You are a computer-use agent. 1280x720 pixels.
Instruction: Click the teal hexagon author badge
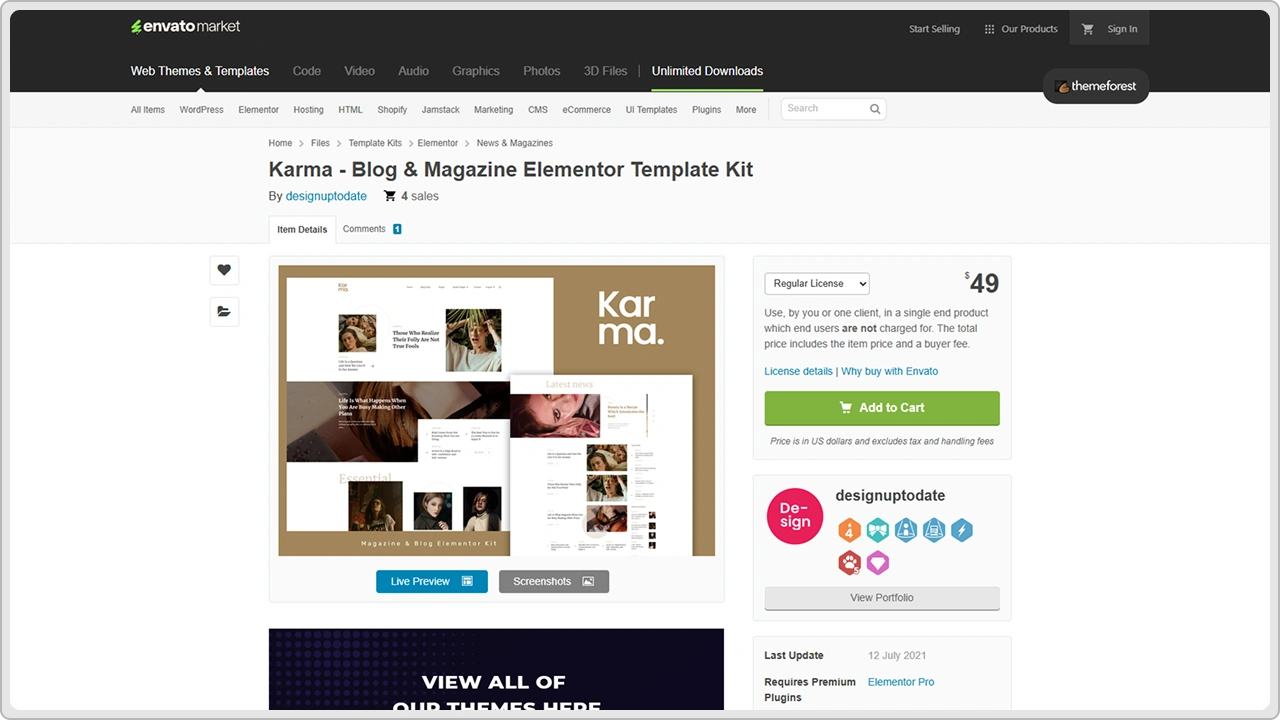point(877,530)
